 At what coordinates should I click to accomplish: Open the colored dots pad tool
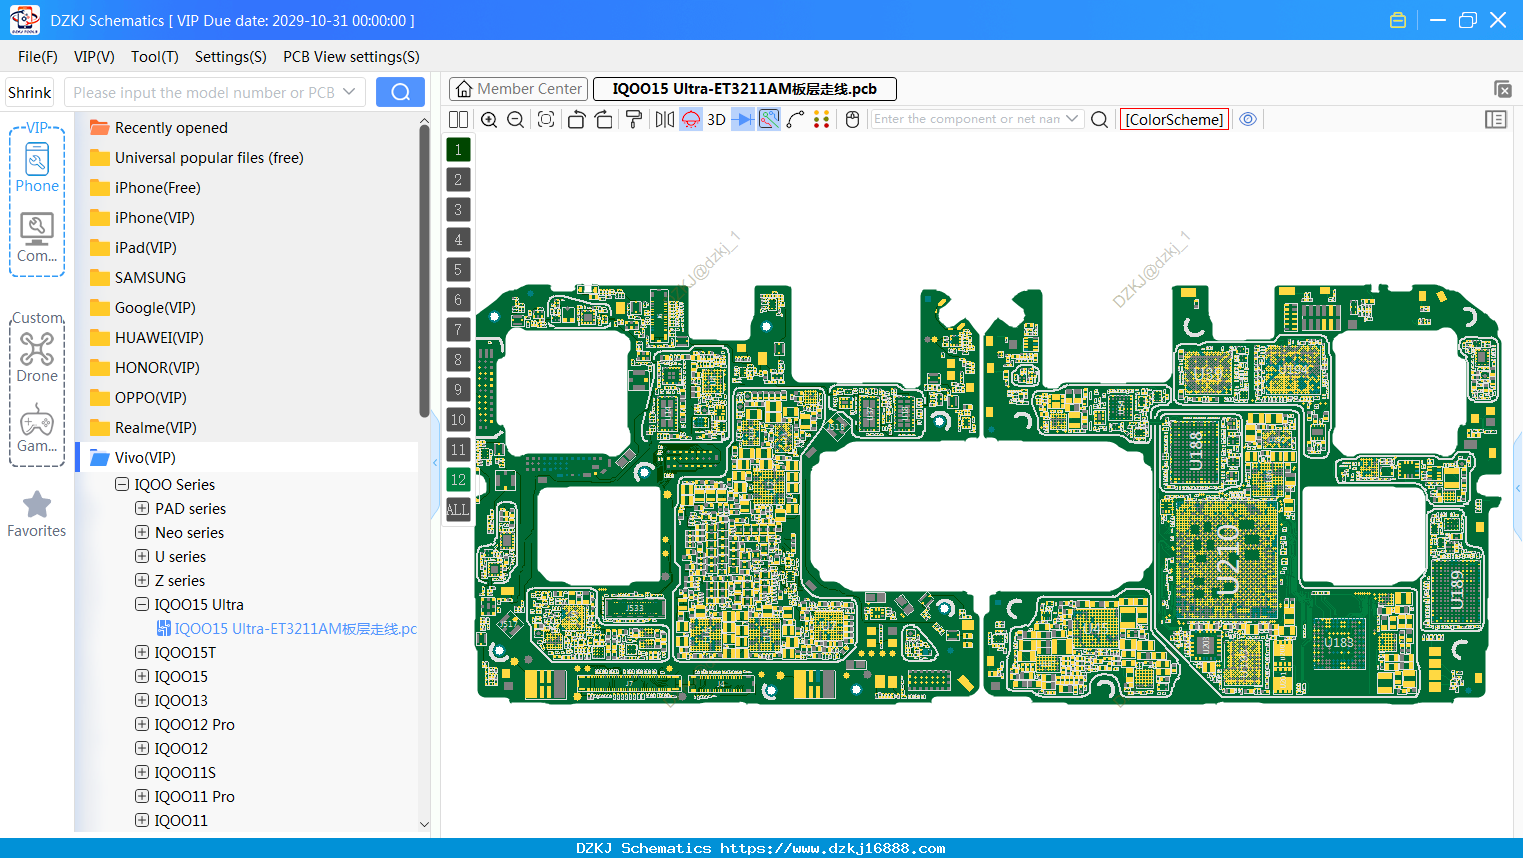pos(822,120)
